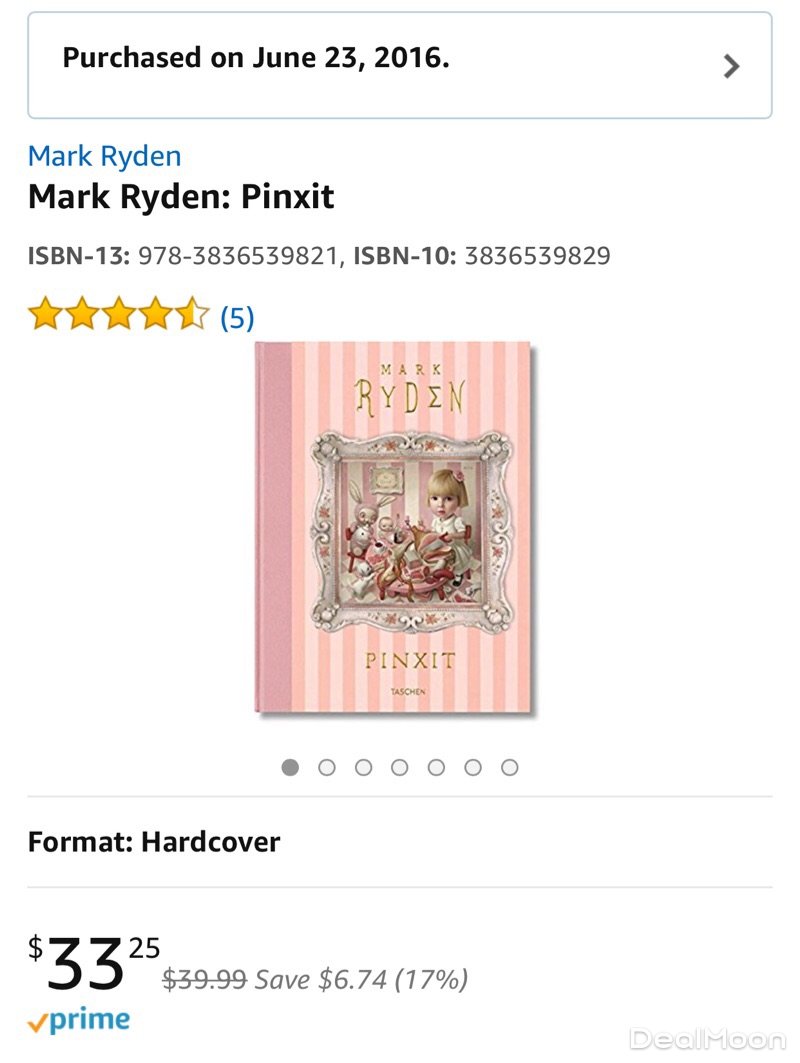Select the fourth image carousel dot
Screen dimensions: 800x1063
[x=400, y=768]
